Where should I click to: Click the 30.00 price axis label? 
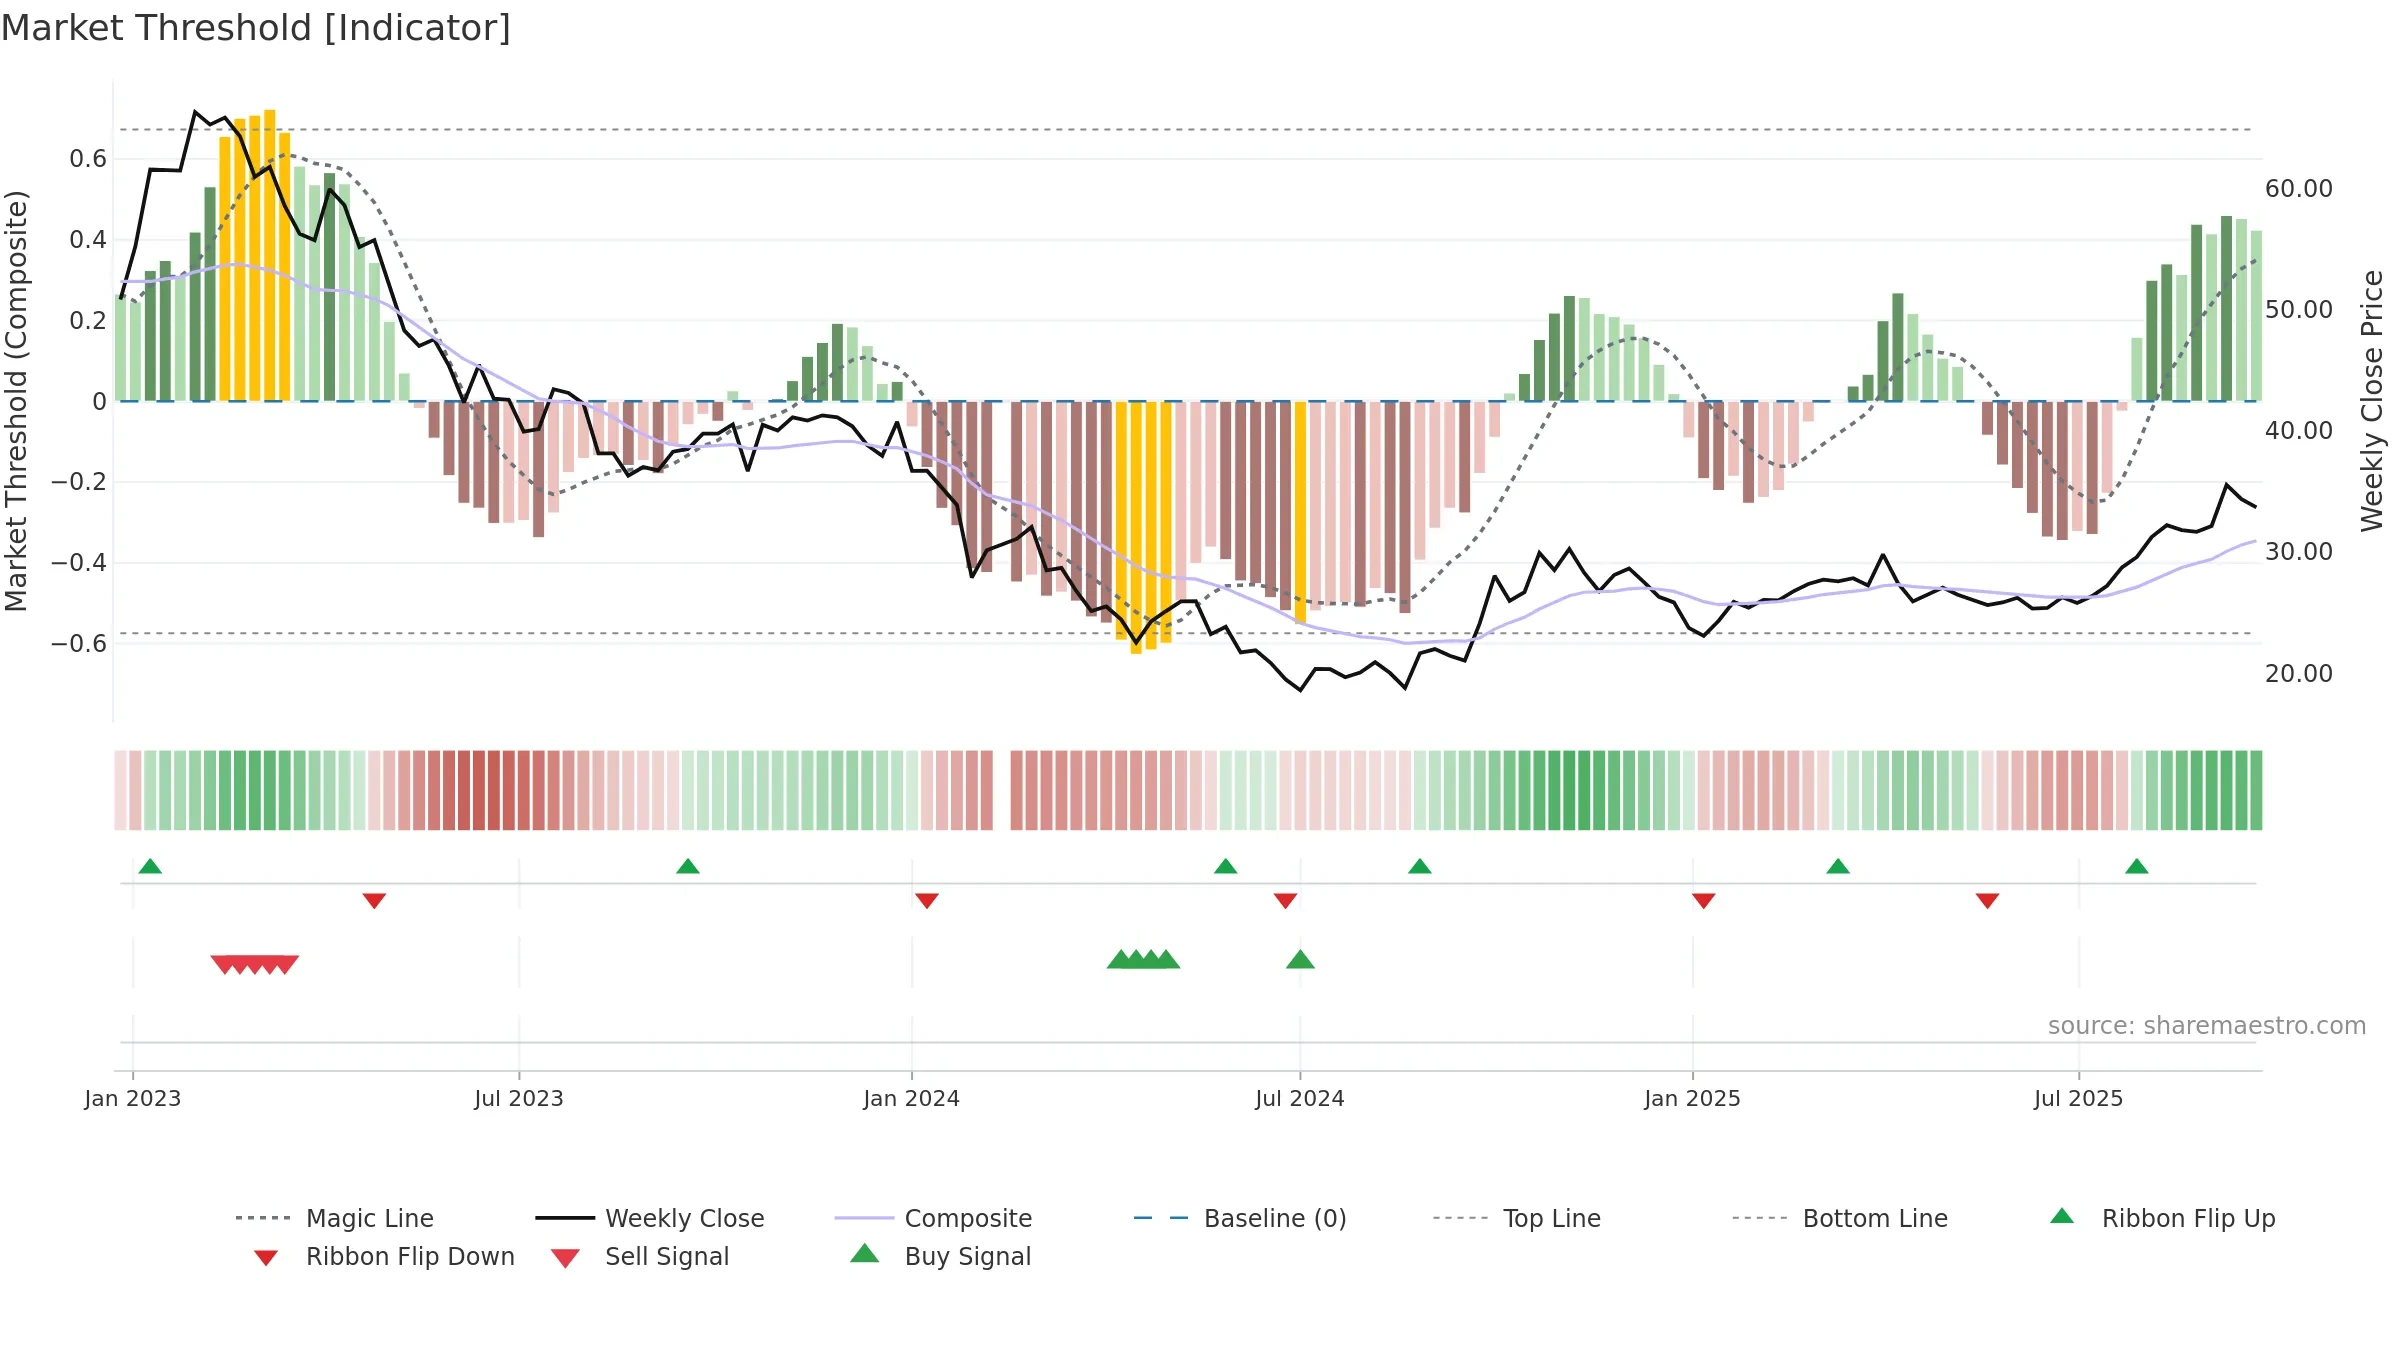coord(2299,552)
